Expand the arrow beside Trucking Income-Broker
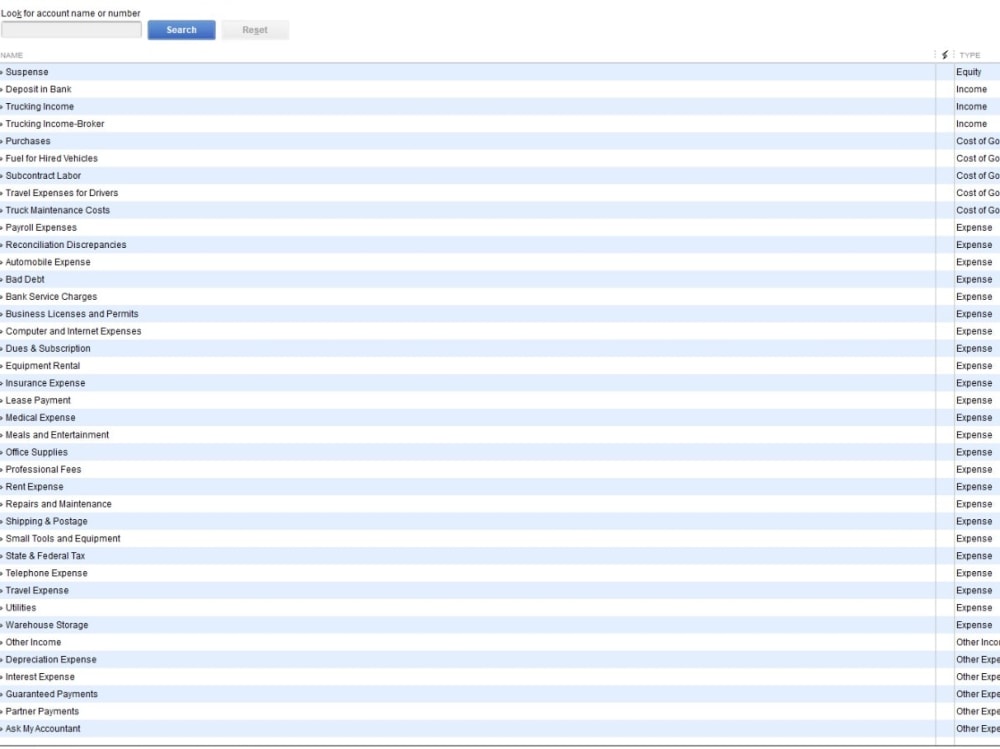The width and height of the screenshot is (1000, 749). point(2,124)
